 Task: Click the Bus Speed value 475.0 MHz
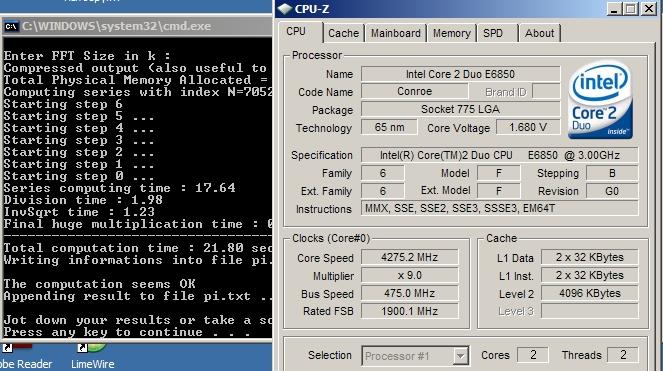(409, 293)
